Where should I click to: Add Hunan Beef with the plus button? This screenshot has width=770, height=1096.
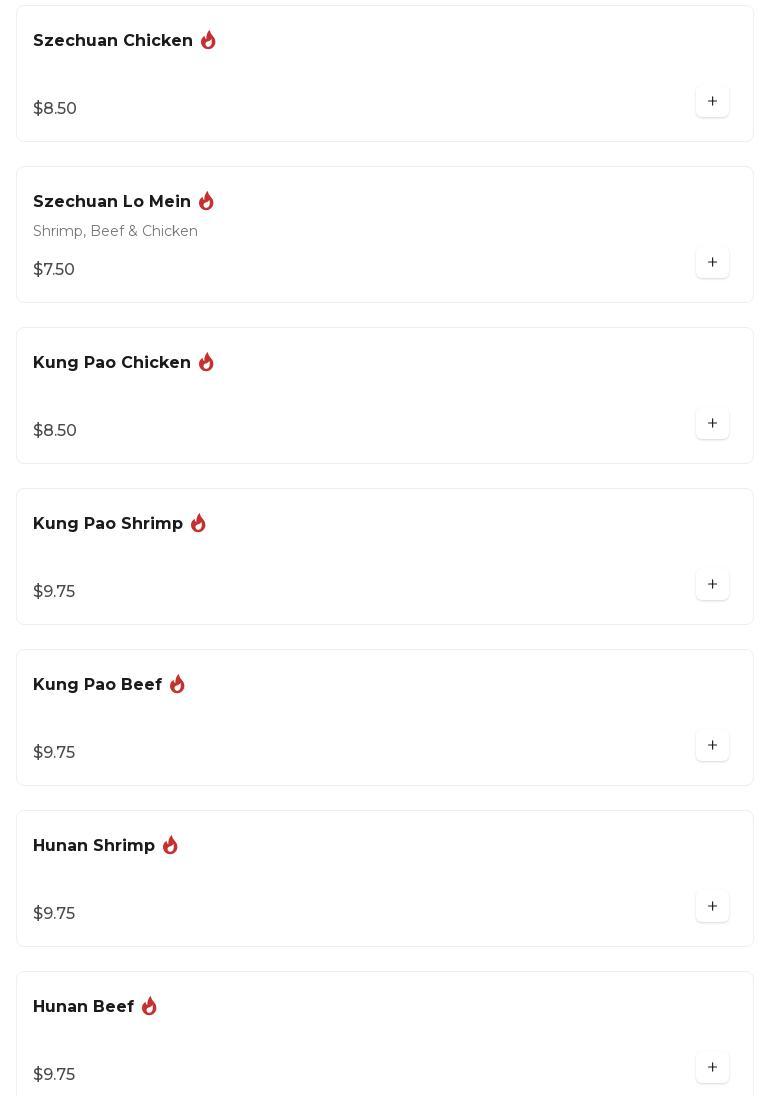click(x=712, y=1067)
